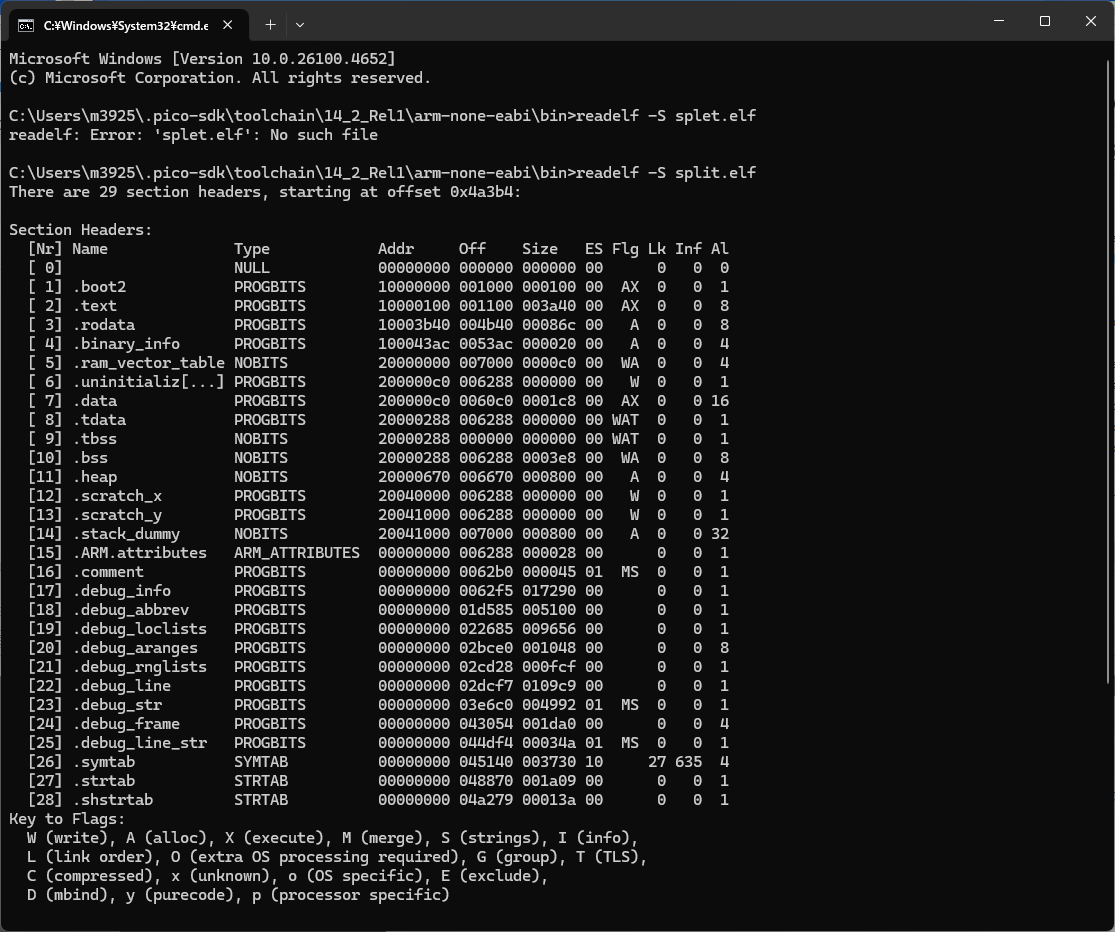1115x932 pixels.
Task: Click the SYMTAB type in .symtab row
Action: tap(260, 762)
